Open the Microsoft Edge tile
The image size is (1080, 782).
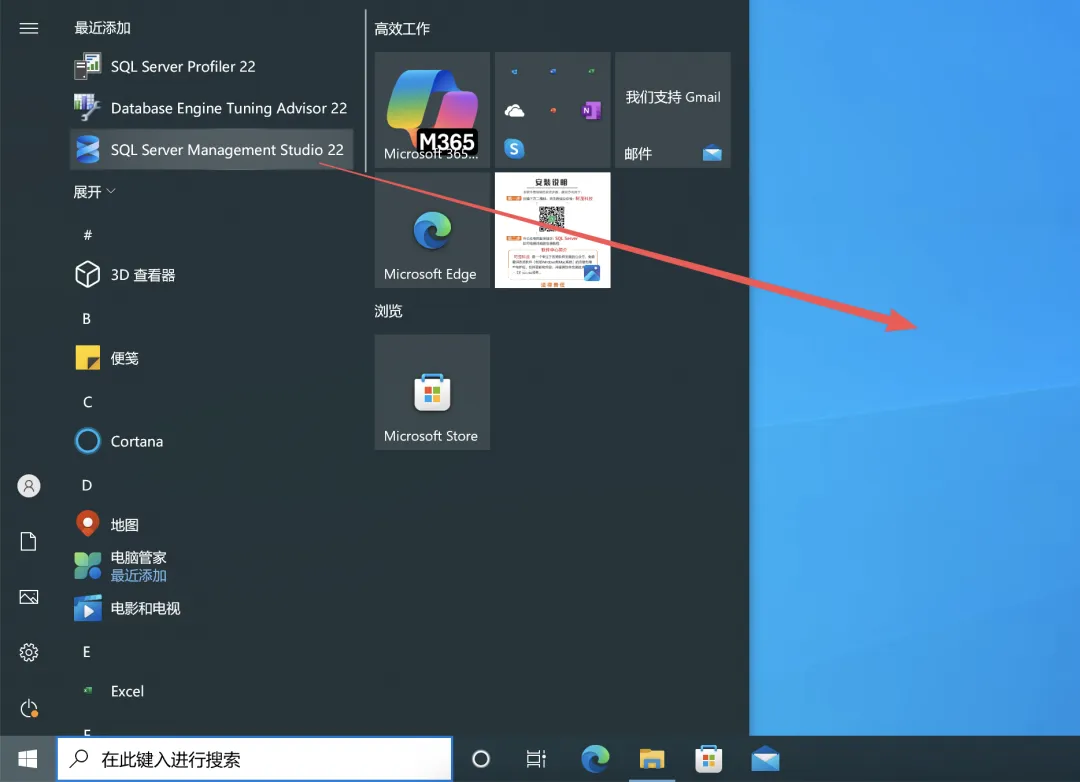432,230
